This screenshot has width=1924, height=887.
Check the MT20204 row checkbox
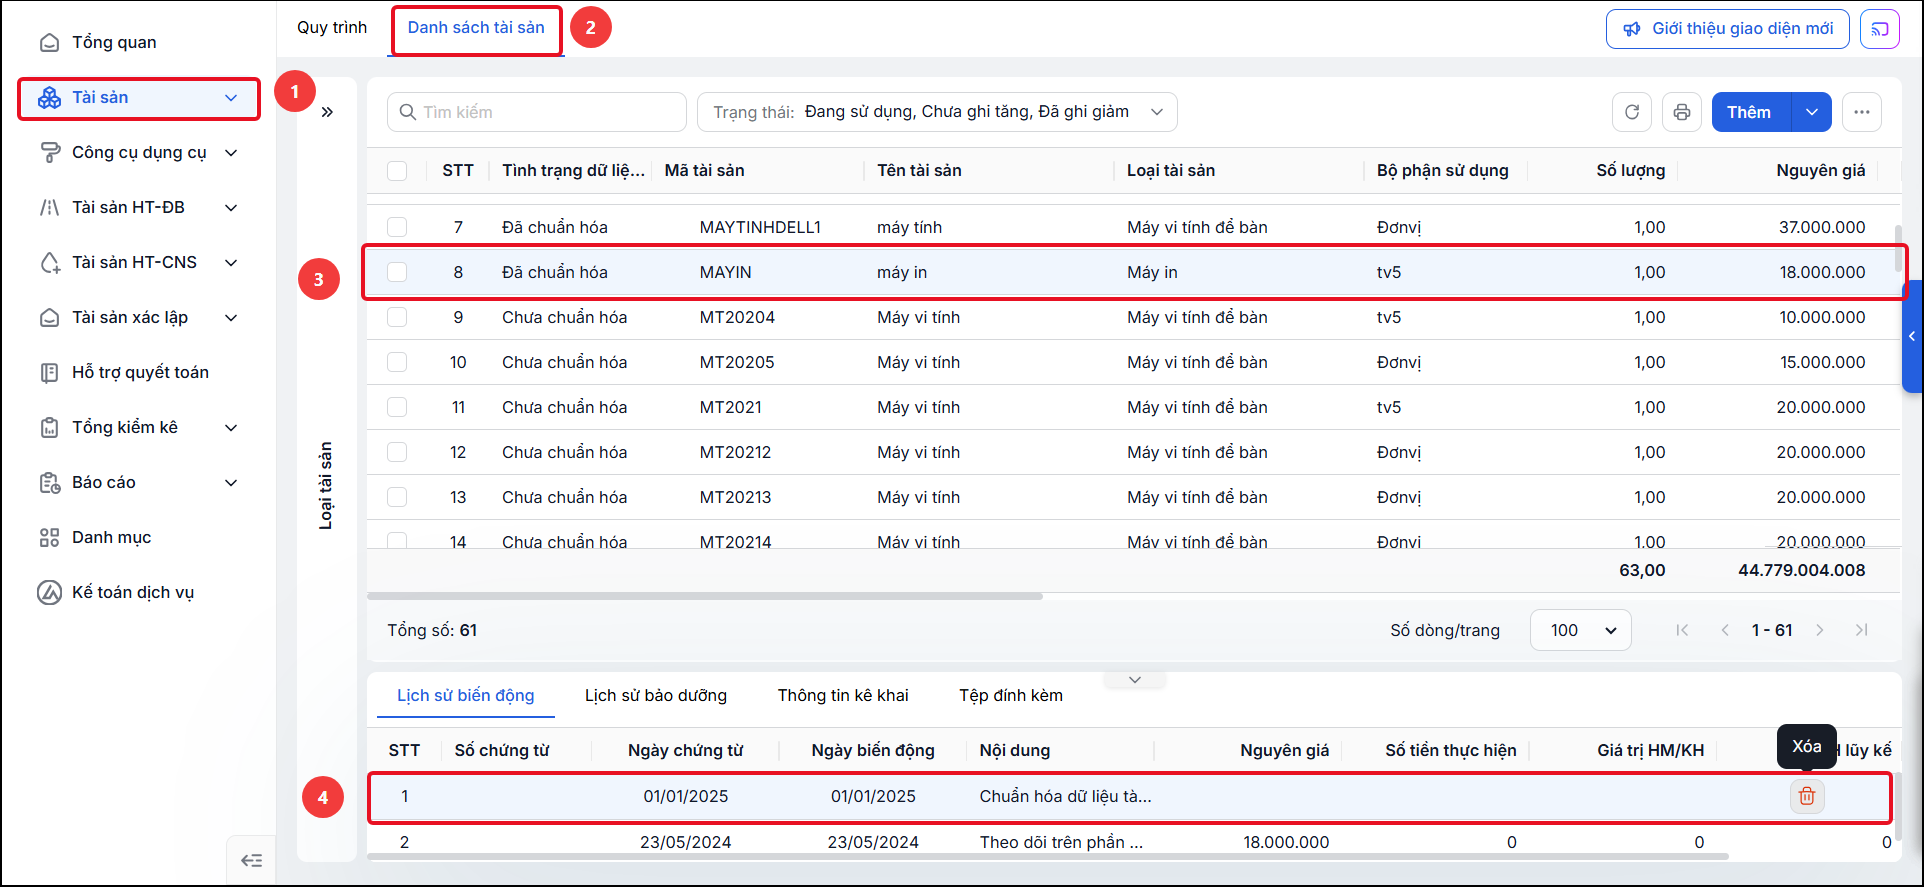point(397,317)
